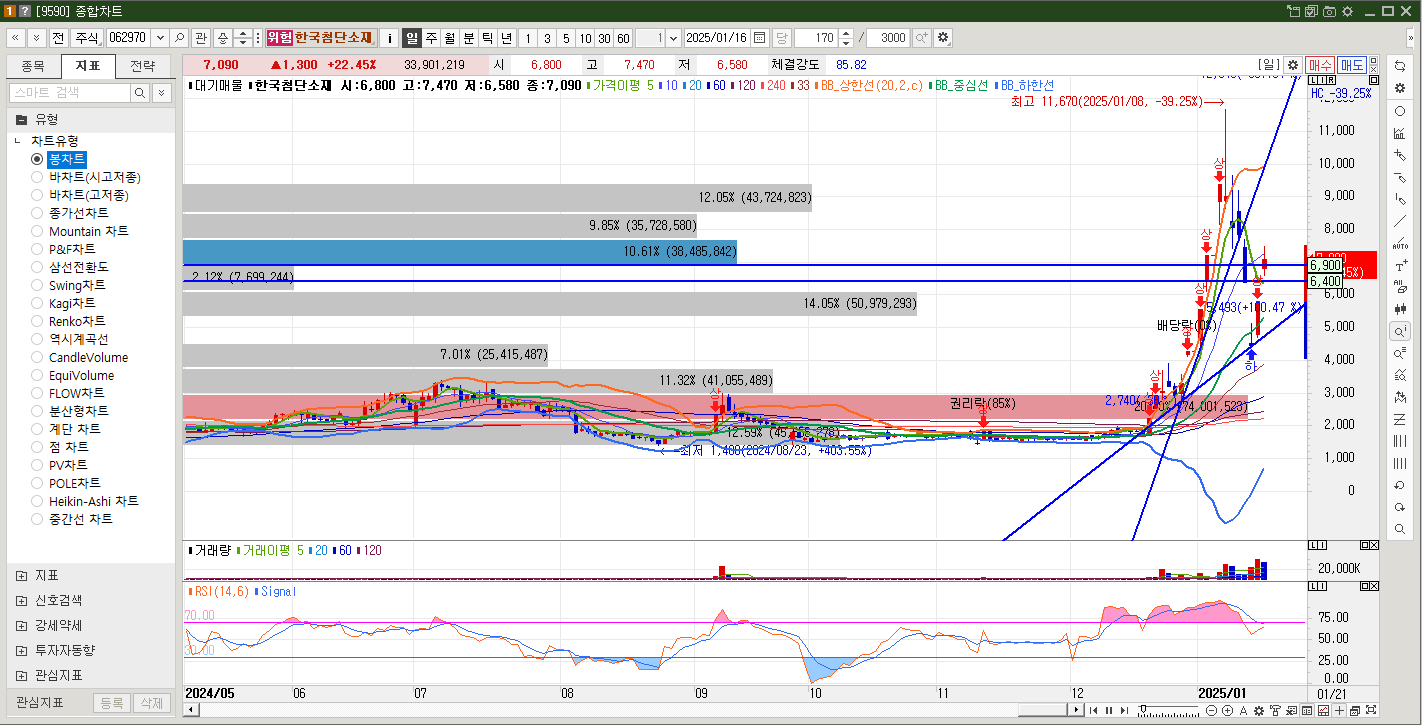Viewport: 1422px width, 725px height.
Task: Click the refresh/rotate icon atop right toolbar
Action: tap(1400, 65)
